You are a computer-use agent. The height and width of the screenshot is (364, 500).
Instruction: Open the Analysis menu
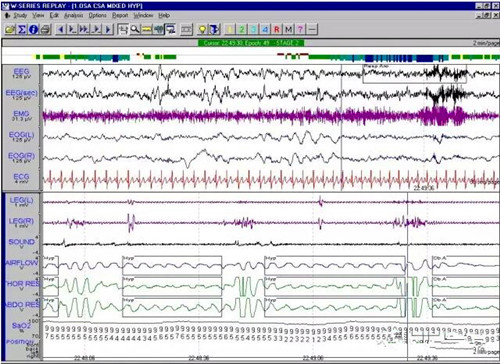click(73, 15)
